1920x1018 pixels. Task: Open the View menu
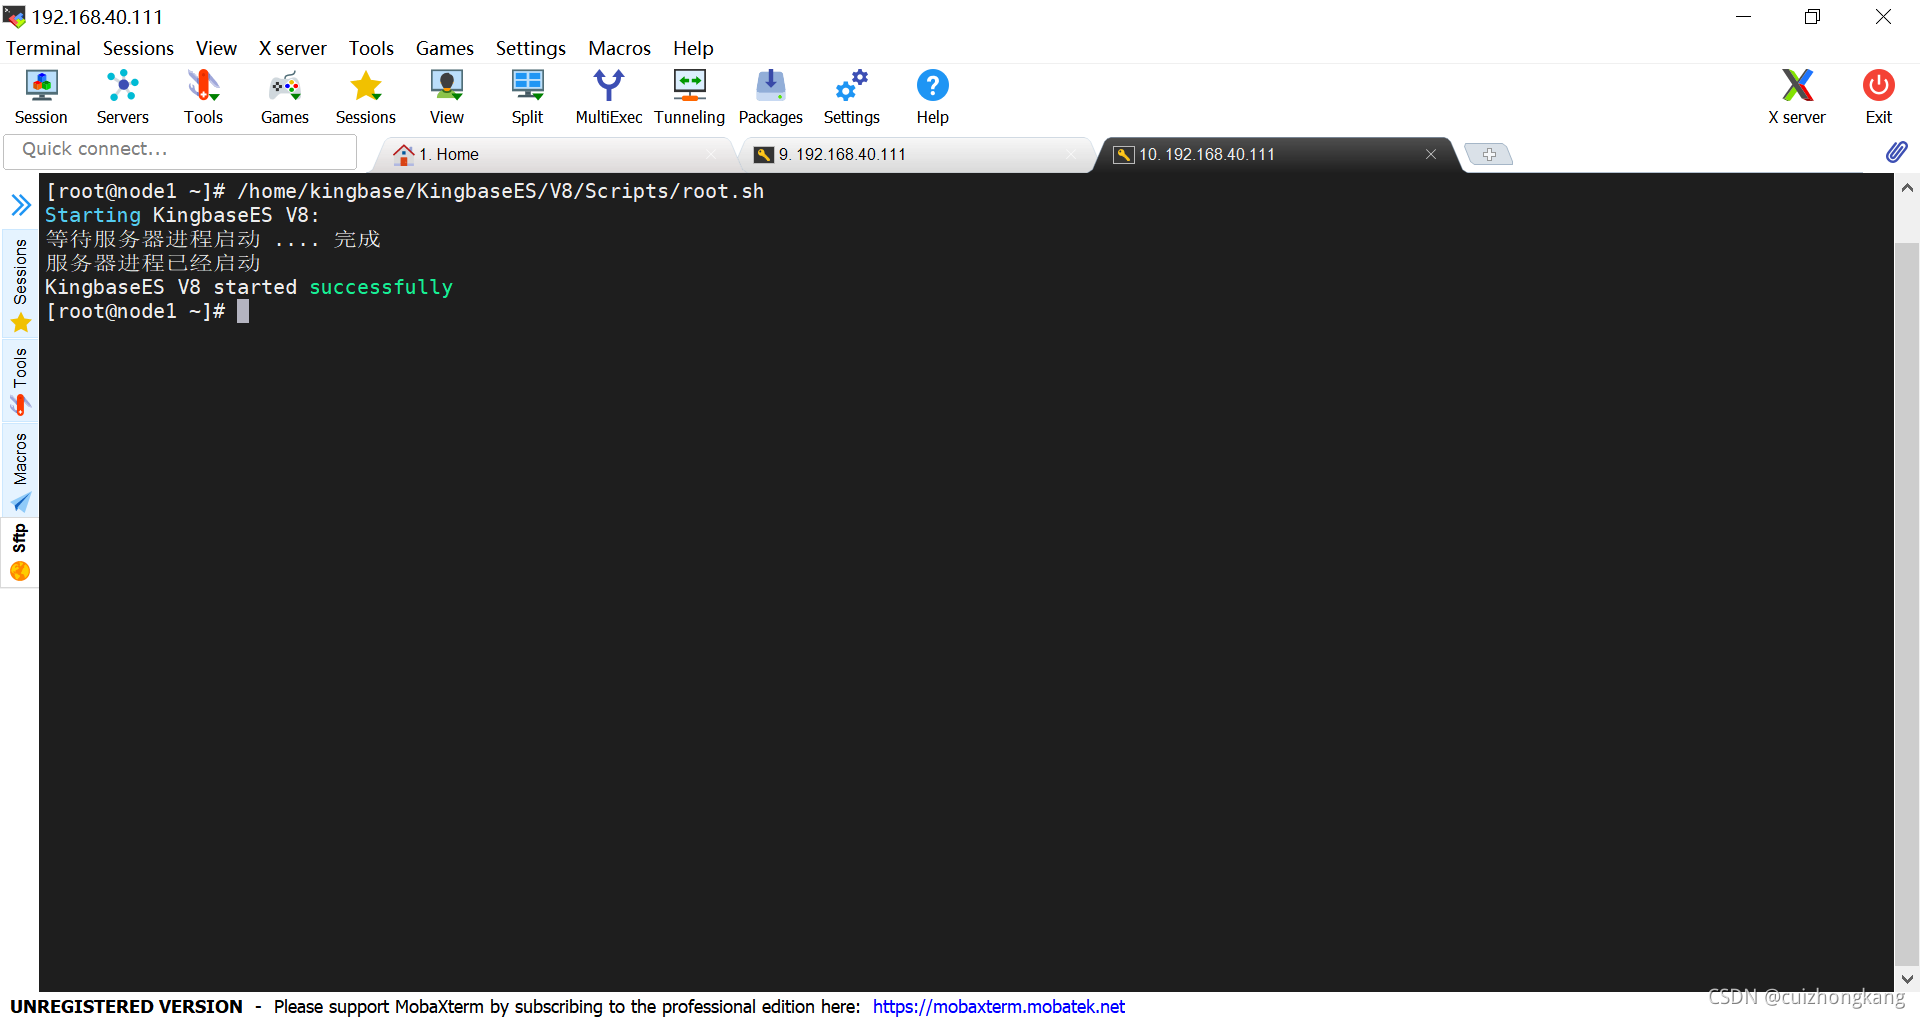pyautogui.click(x=216, y=48)
